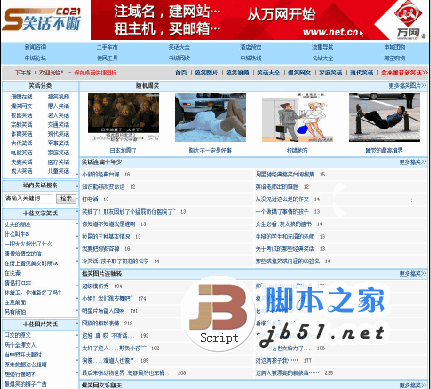This screenshot has width=431, height=389.
Task: Open the 夫妻笑话 category
Action: [22, 162]
